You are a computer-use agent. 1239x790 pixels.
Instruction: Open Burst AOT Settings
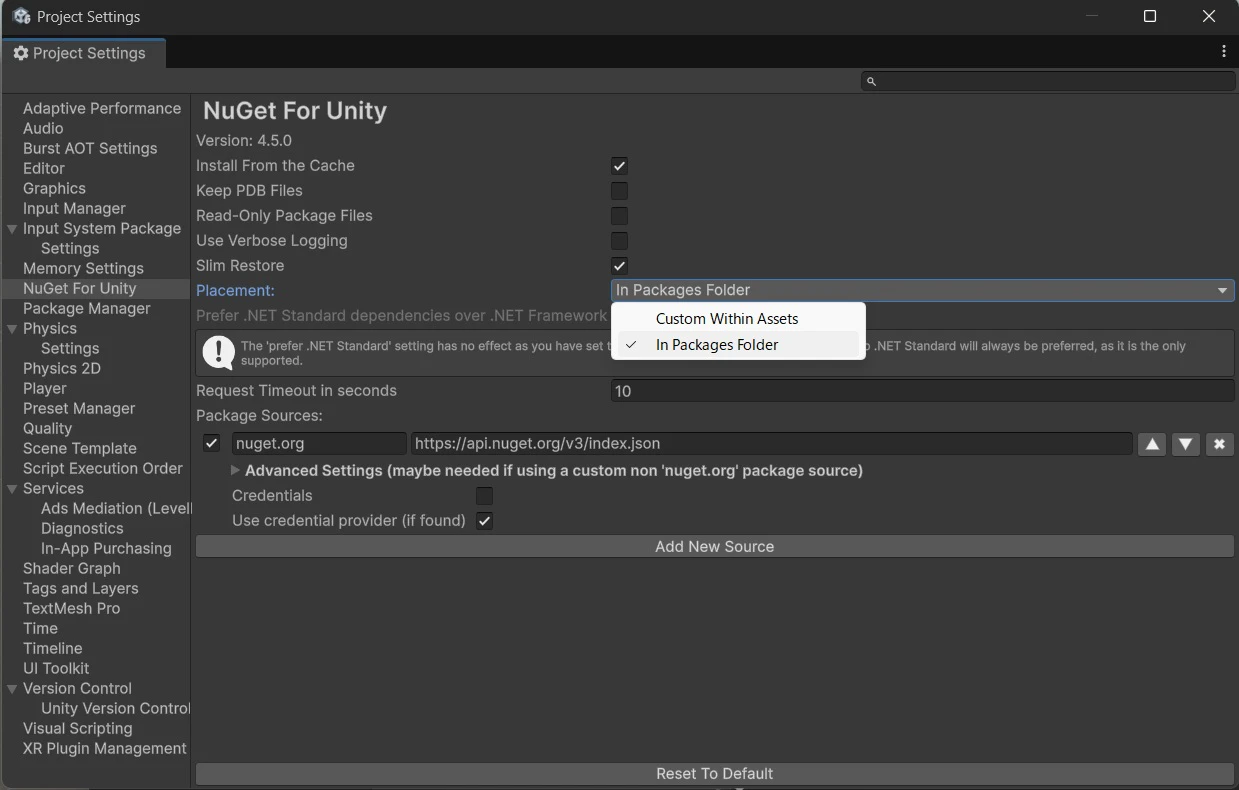pos(90,148)
